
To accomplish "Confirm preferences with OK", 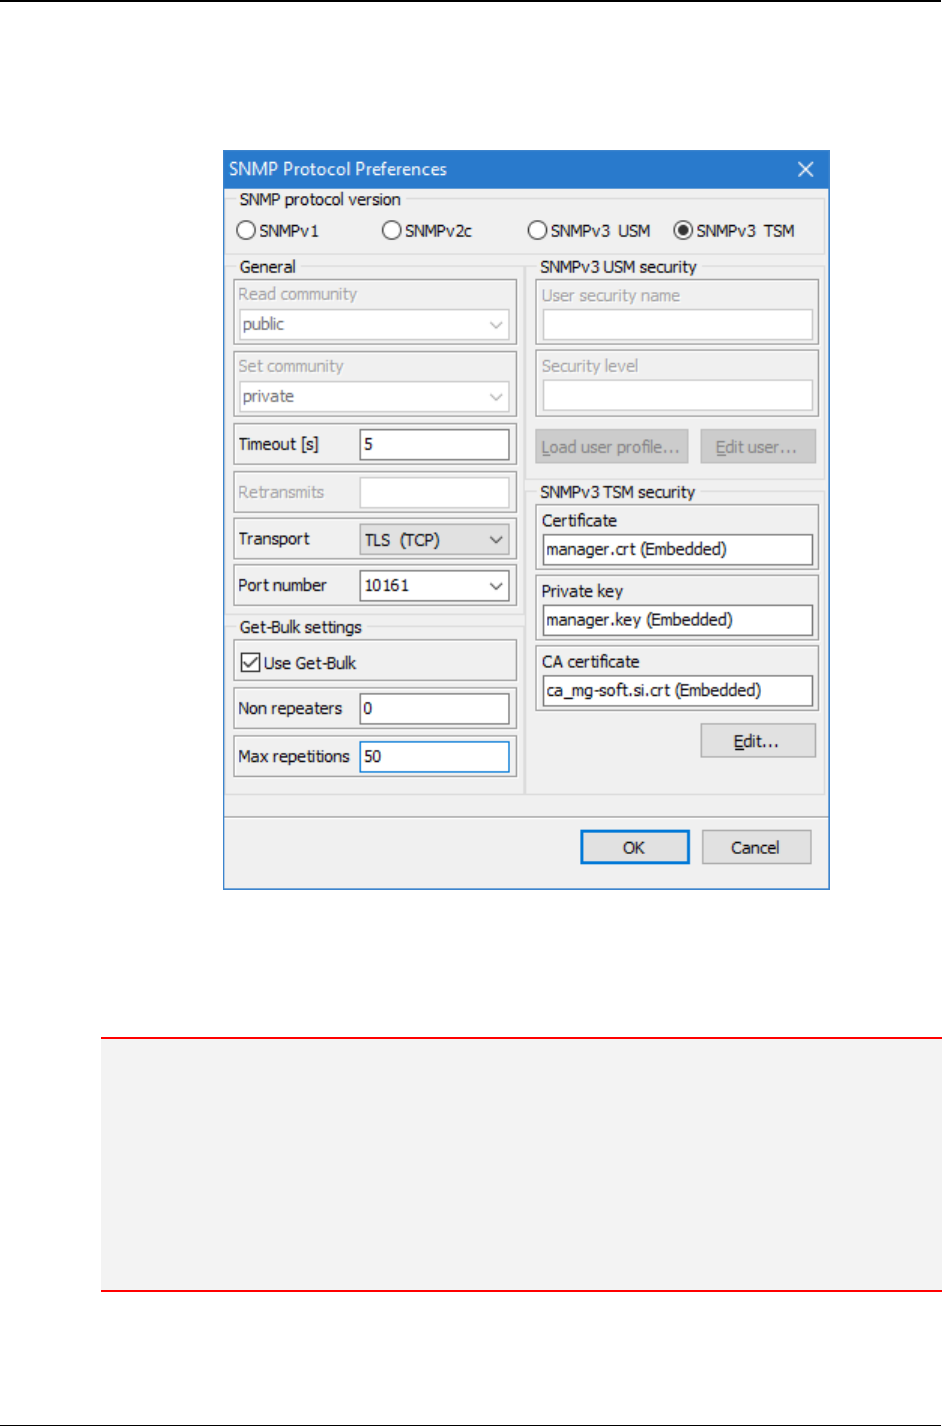I will [634, 847].
